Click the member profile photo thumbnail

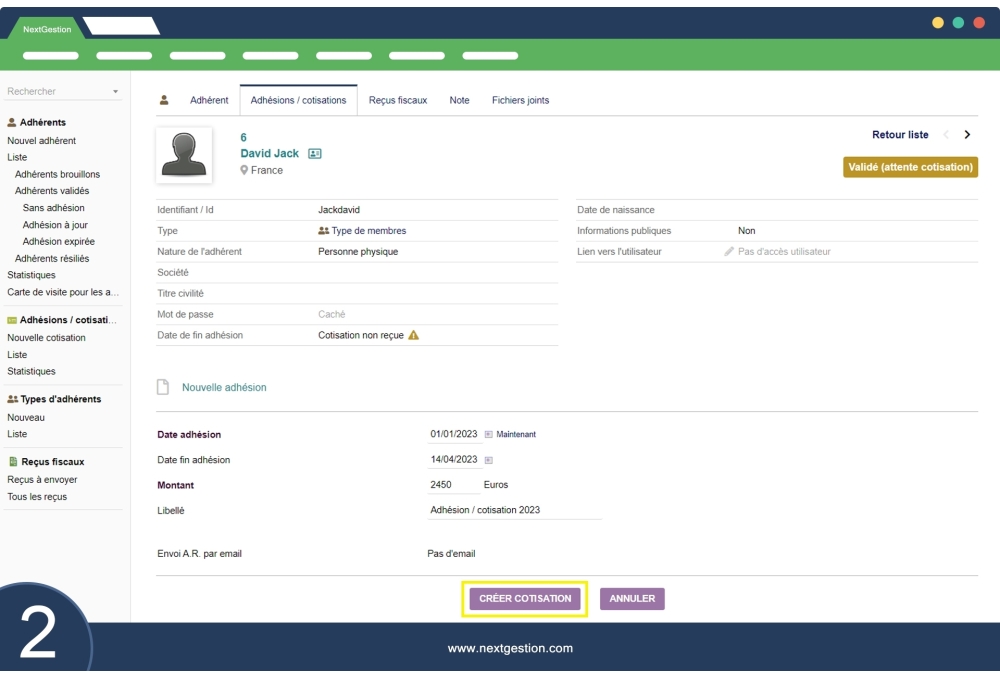[184, 155]
